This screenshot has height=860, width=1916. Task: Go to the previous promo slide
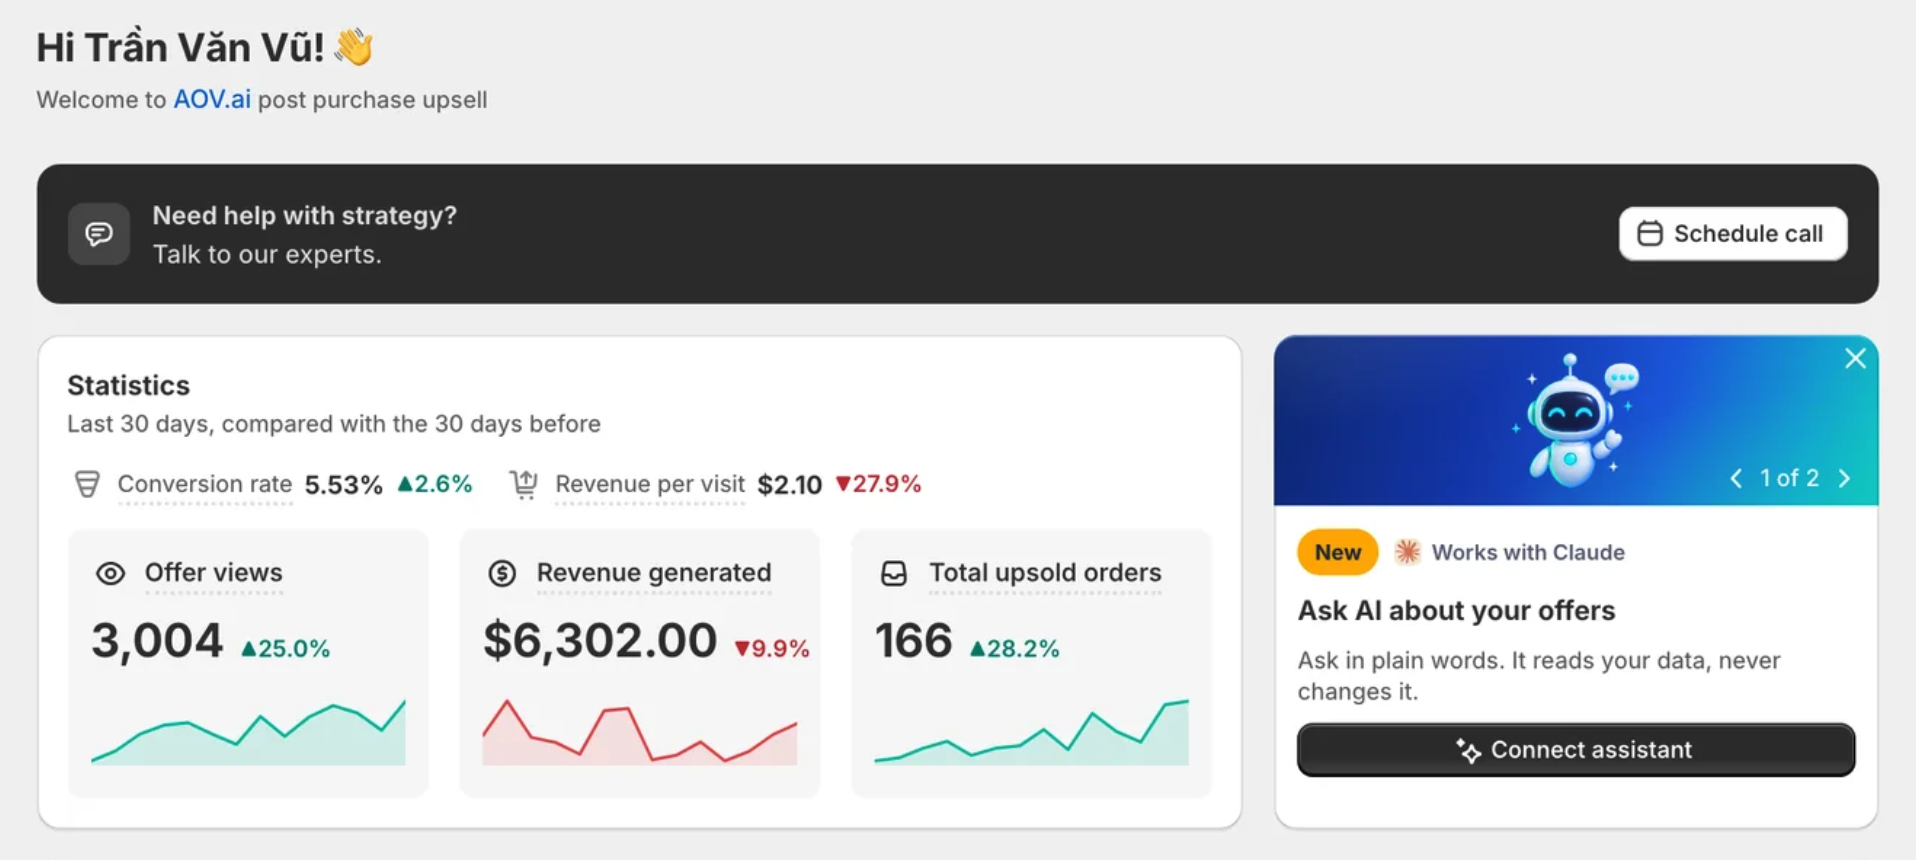(1736, 479)
